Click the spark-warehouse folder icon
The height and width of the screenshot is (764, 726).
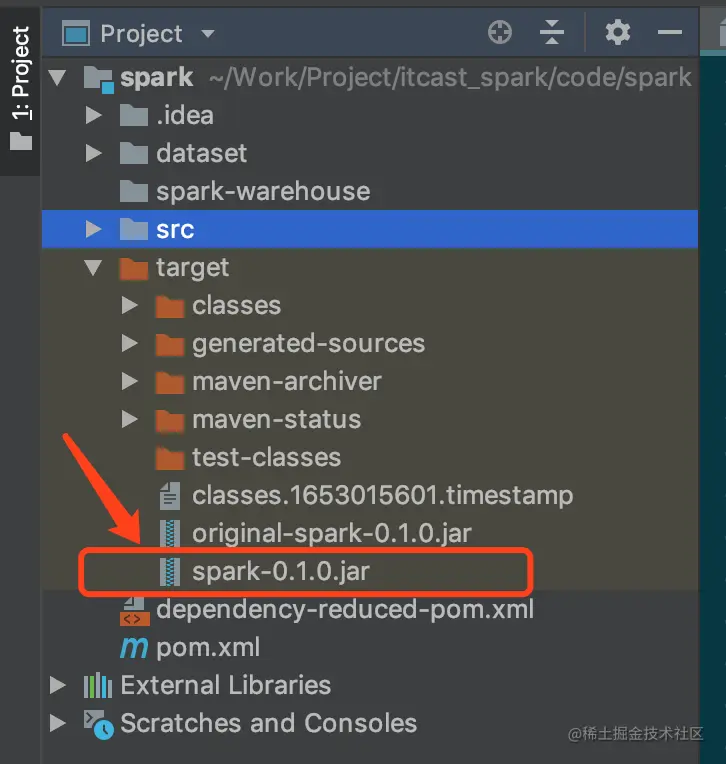(134, 191)
